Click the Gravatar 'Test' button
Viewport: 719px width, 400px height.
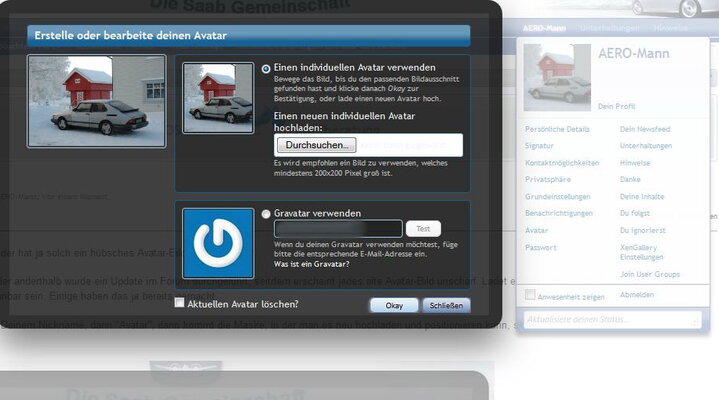(x=423, y=228)
